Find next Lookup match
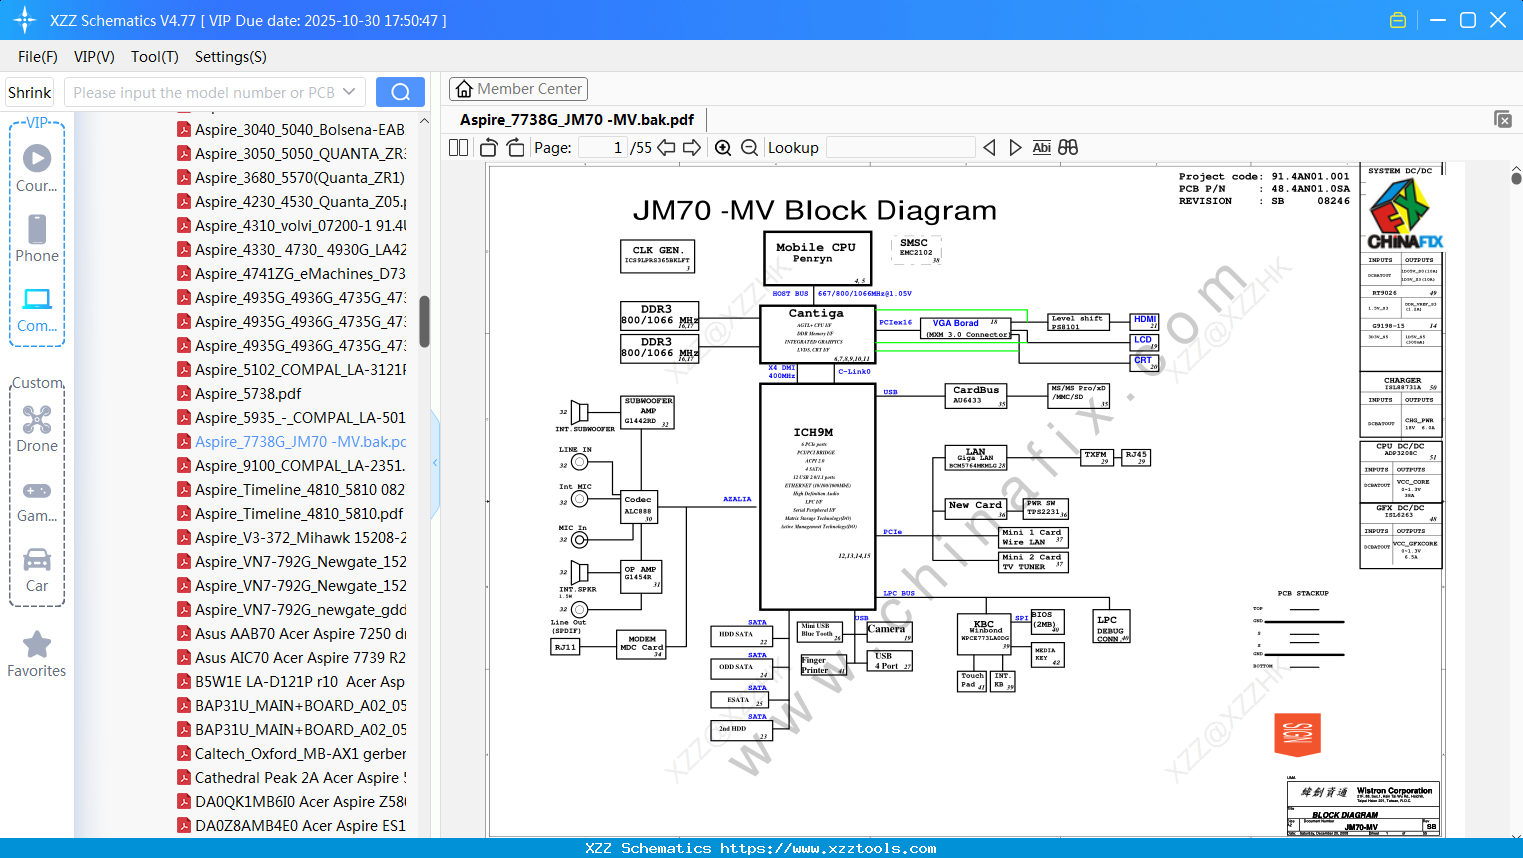 click(1015, 148)
